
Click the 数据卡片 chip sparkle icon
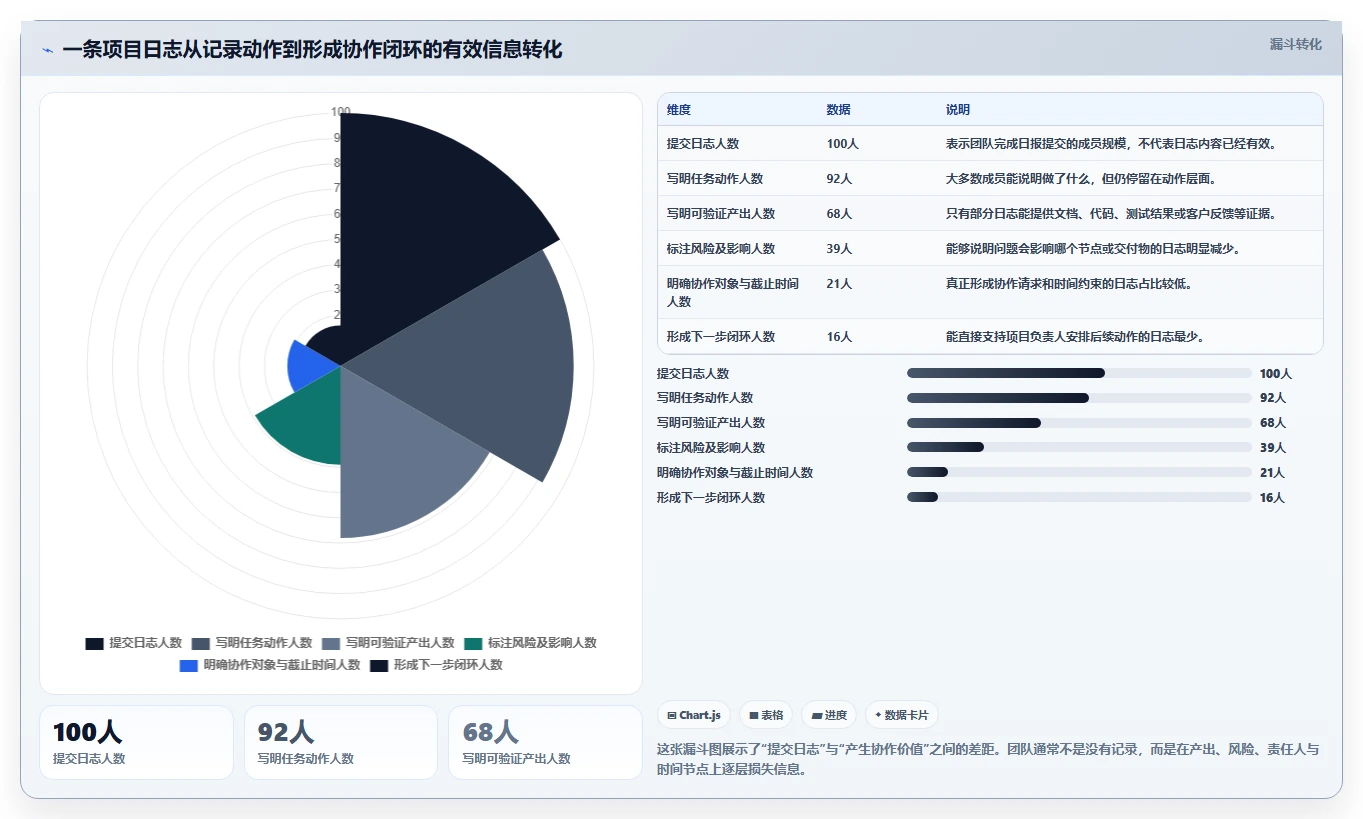tap(878, 715)
